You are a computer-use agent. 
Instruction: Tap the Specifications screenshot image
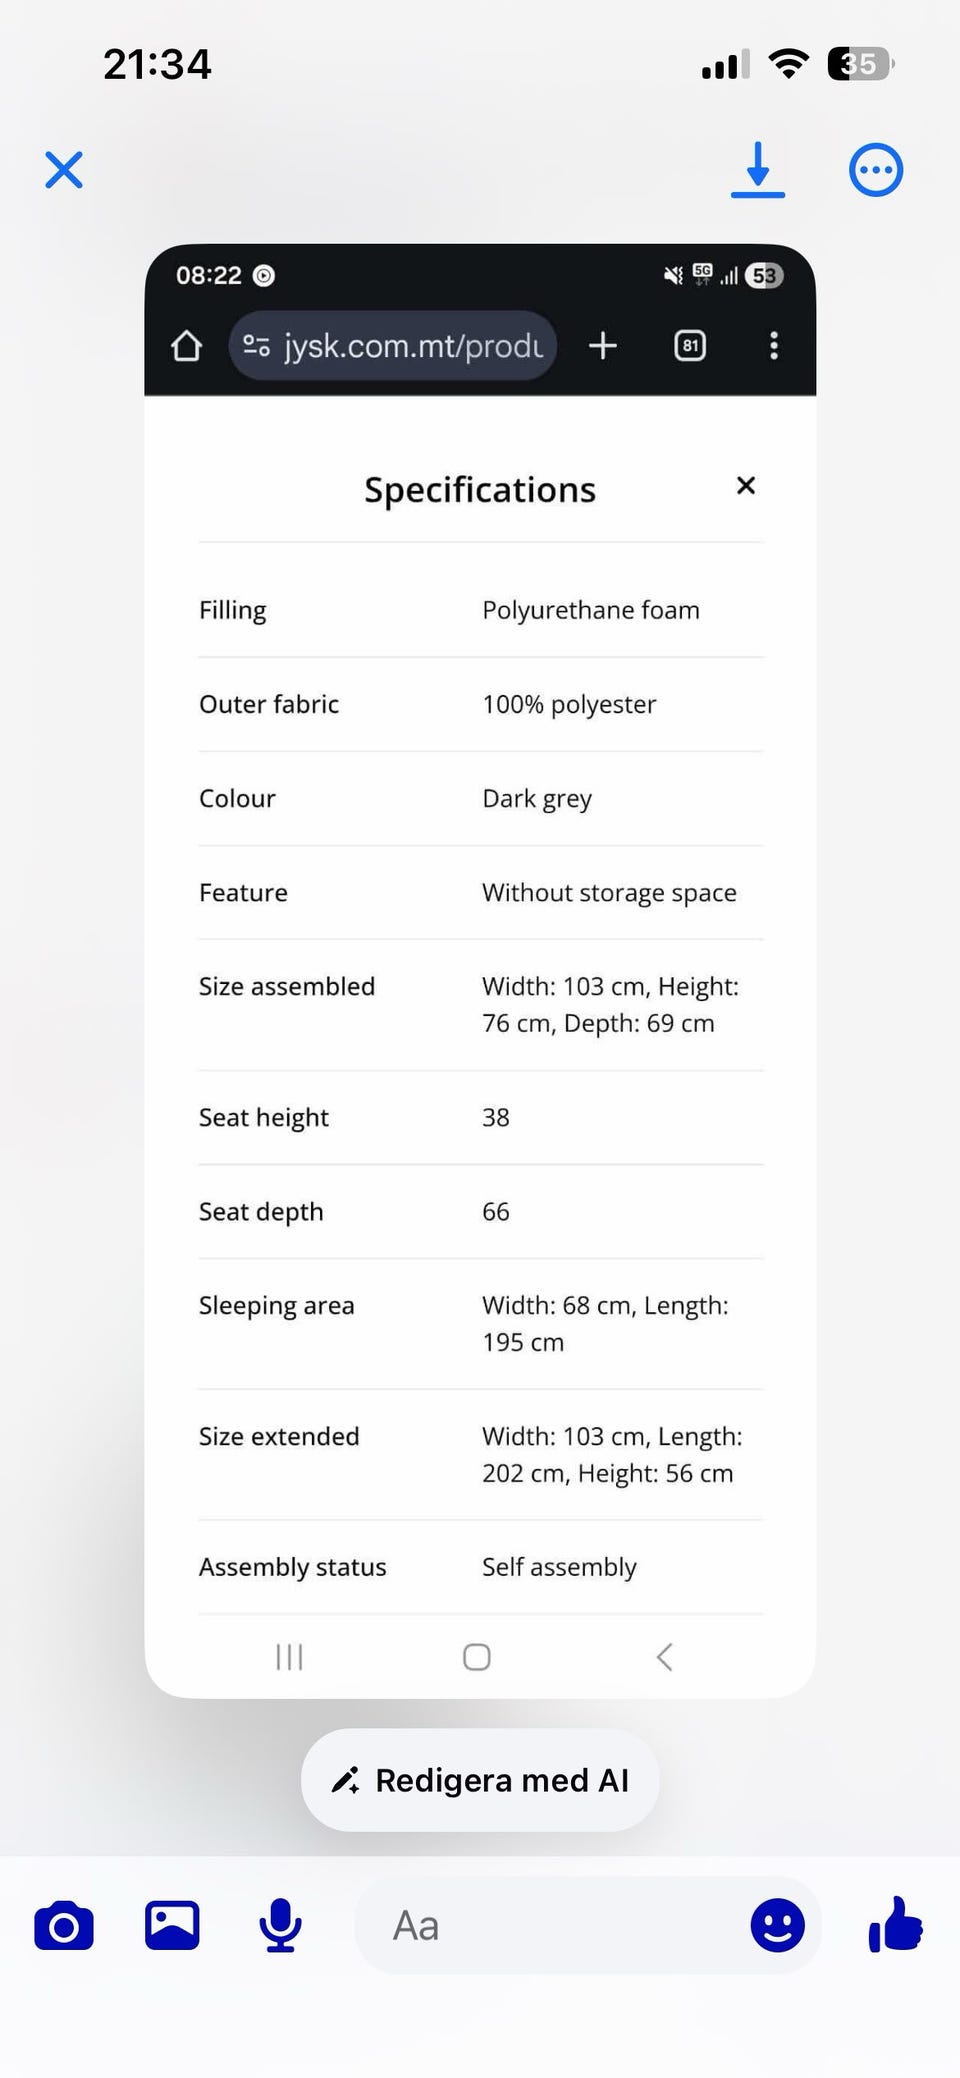click(480, 1000)
